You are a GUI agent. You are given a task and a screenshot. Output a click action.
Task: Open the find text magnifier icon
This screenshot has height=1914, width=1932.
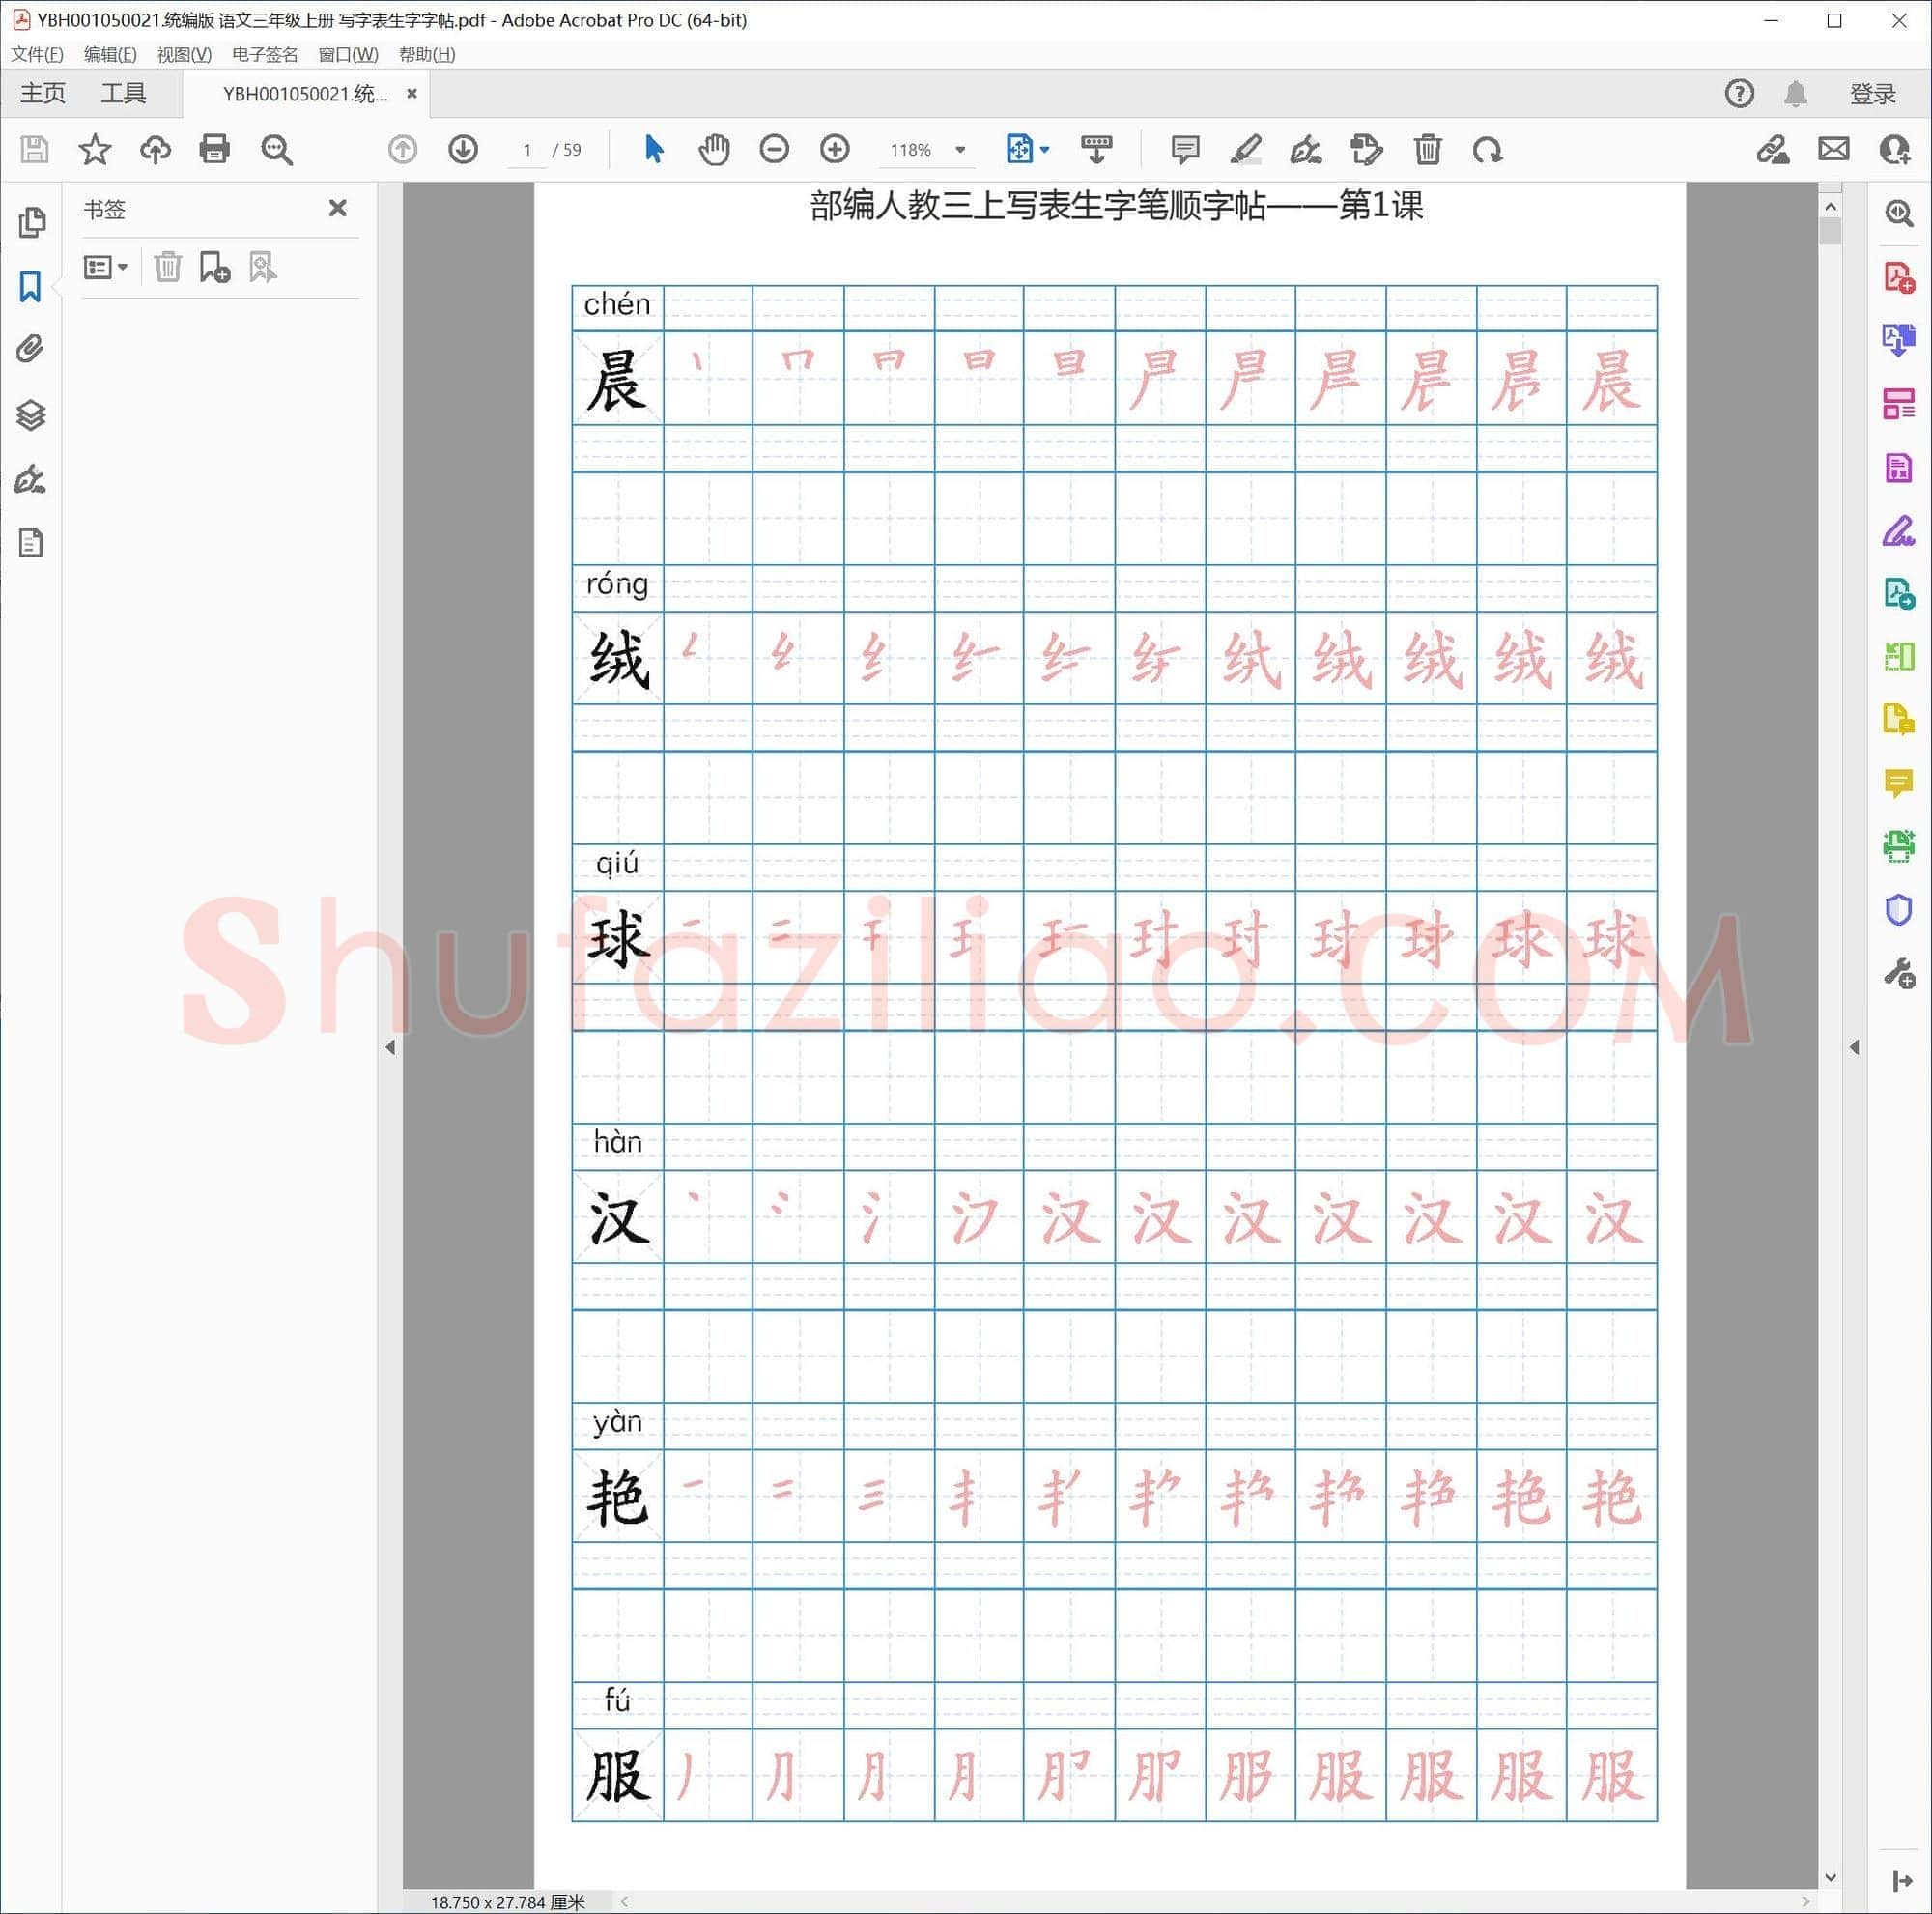[x=276, y=150]
